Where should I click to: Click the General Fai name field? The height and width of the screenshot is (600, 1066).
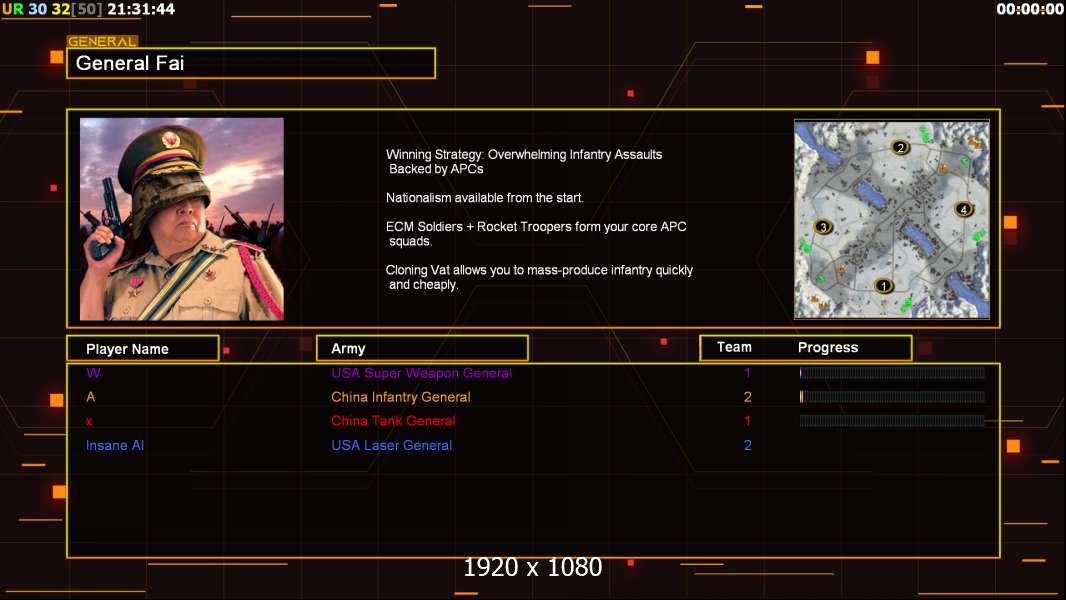click(x=251, y=63)
